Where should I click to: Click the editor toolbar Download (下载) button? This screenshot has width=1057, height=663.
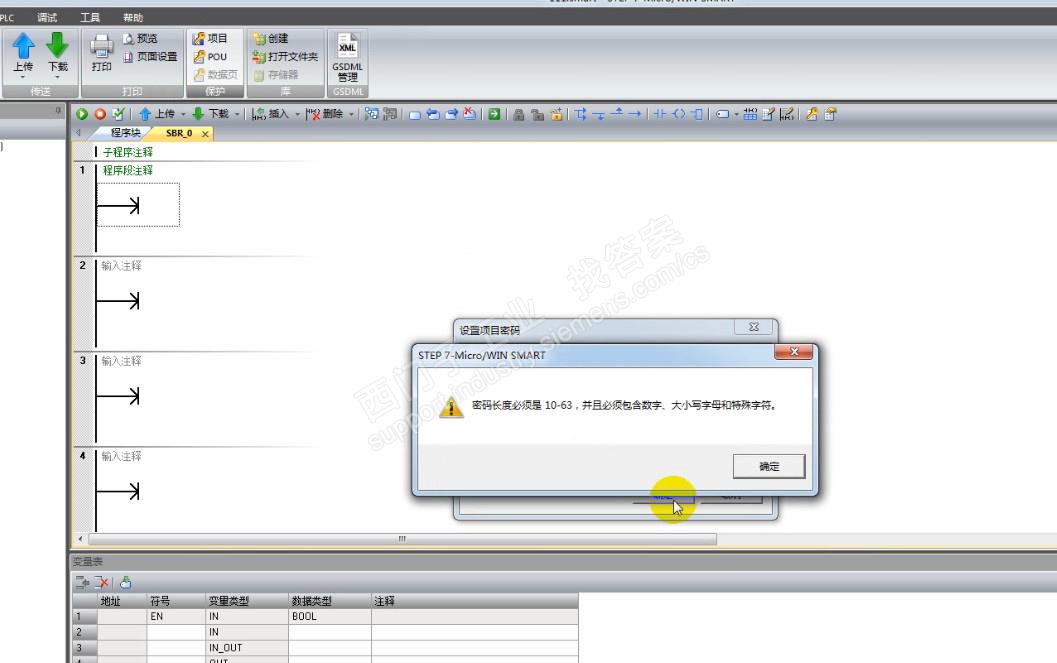pos(210,114)
